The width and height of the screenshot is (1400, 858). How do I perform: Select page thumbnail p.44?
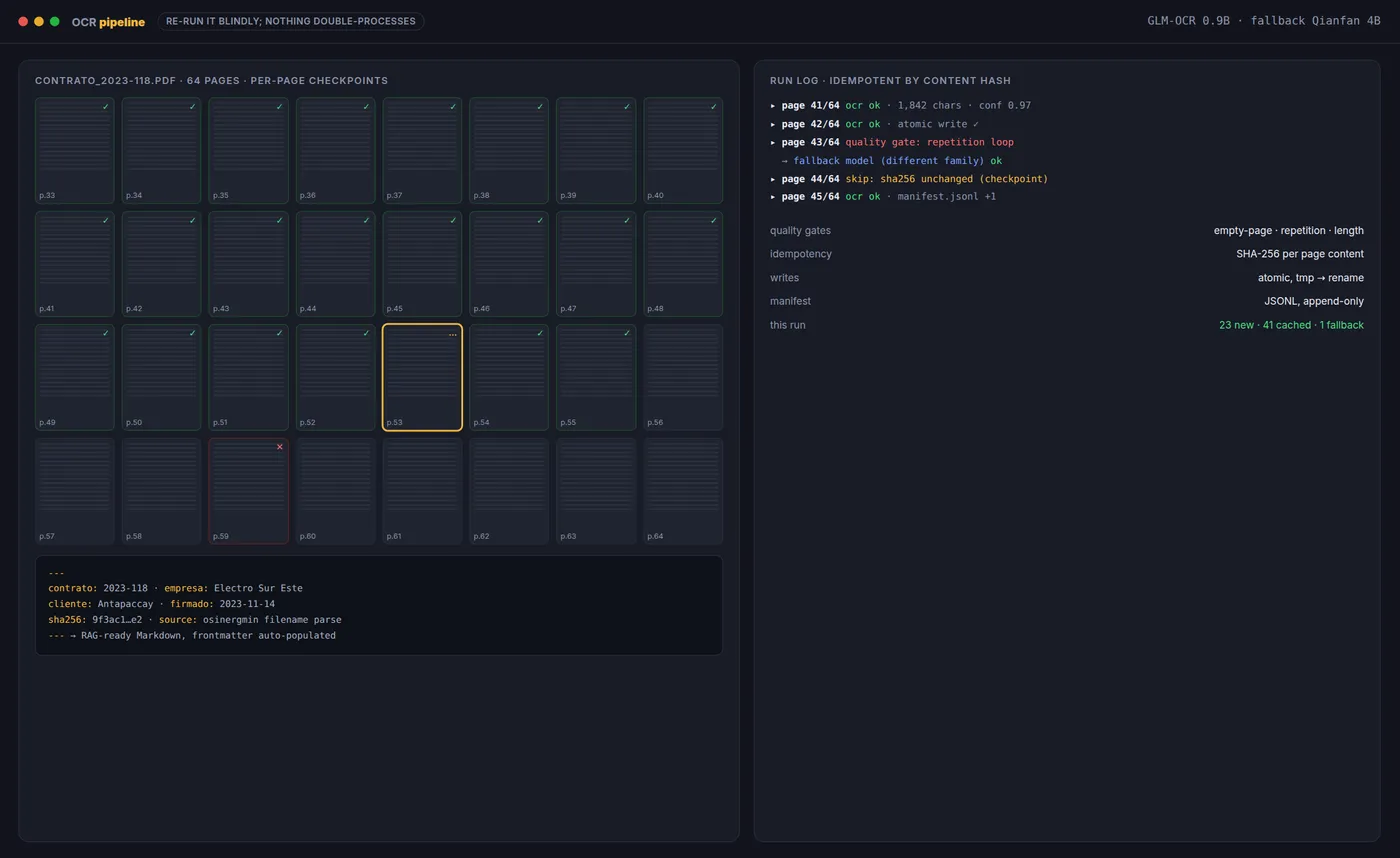tap(335, 264)
